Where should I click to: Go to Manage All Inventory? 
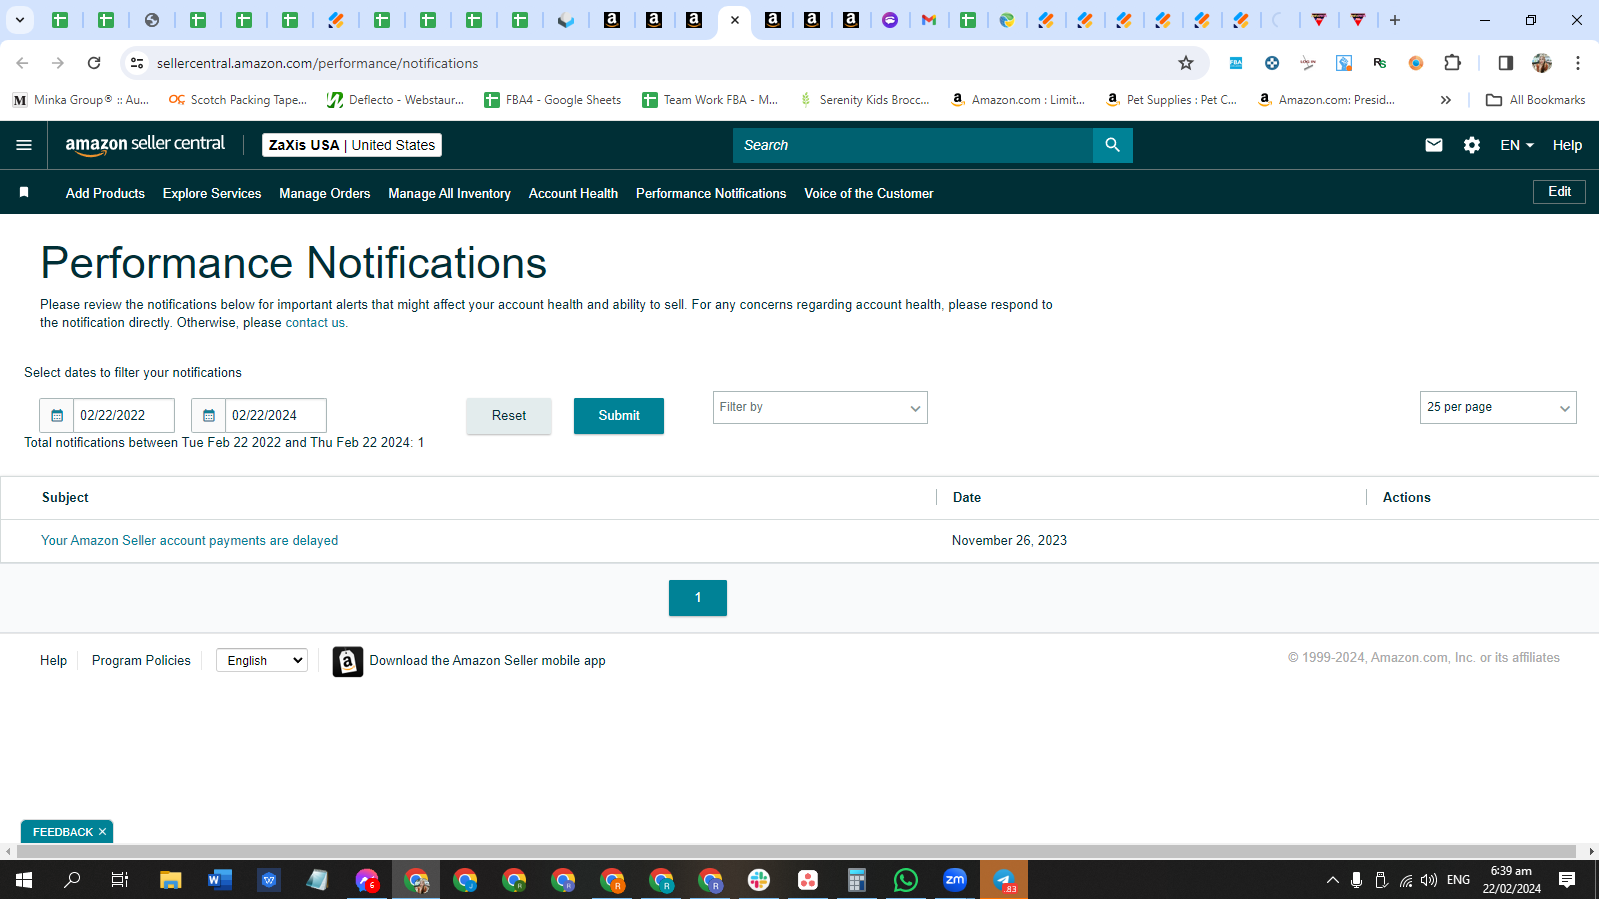pos(450,193)
